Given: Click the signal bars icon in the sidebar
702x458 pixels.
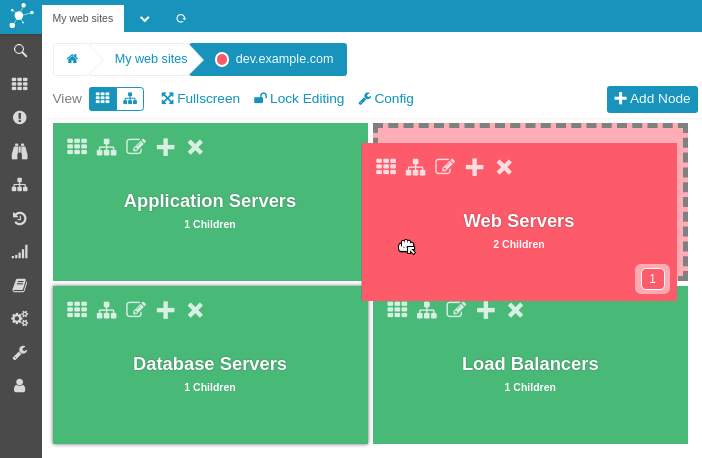Looking at the screenshot, I should tap(20, 252).
